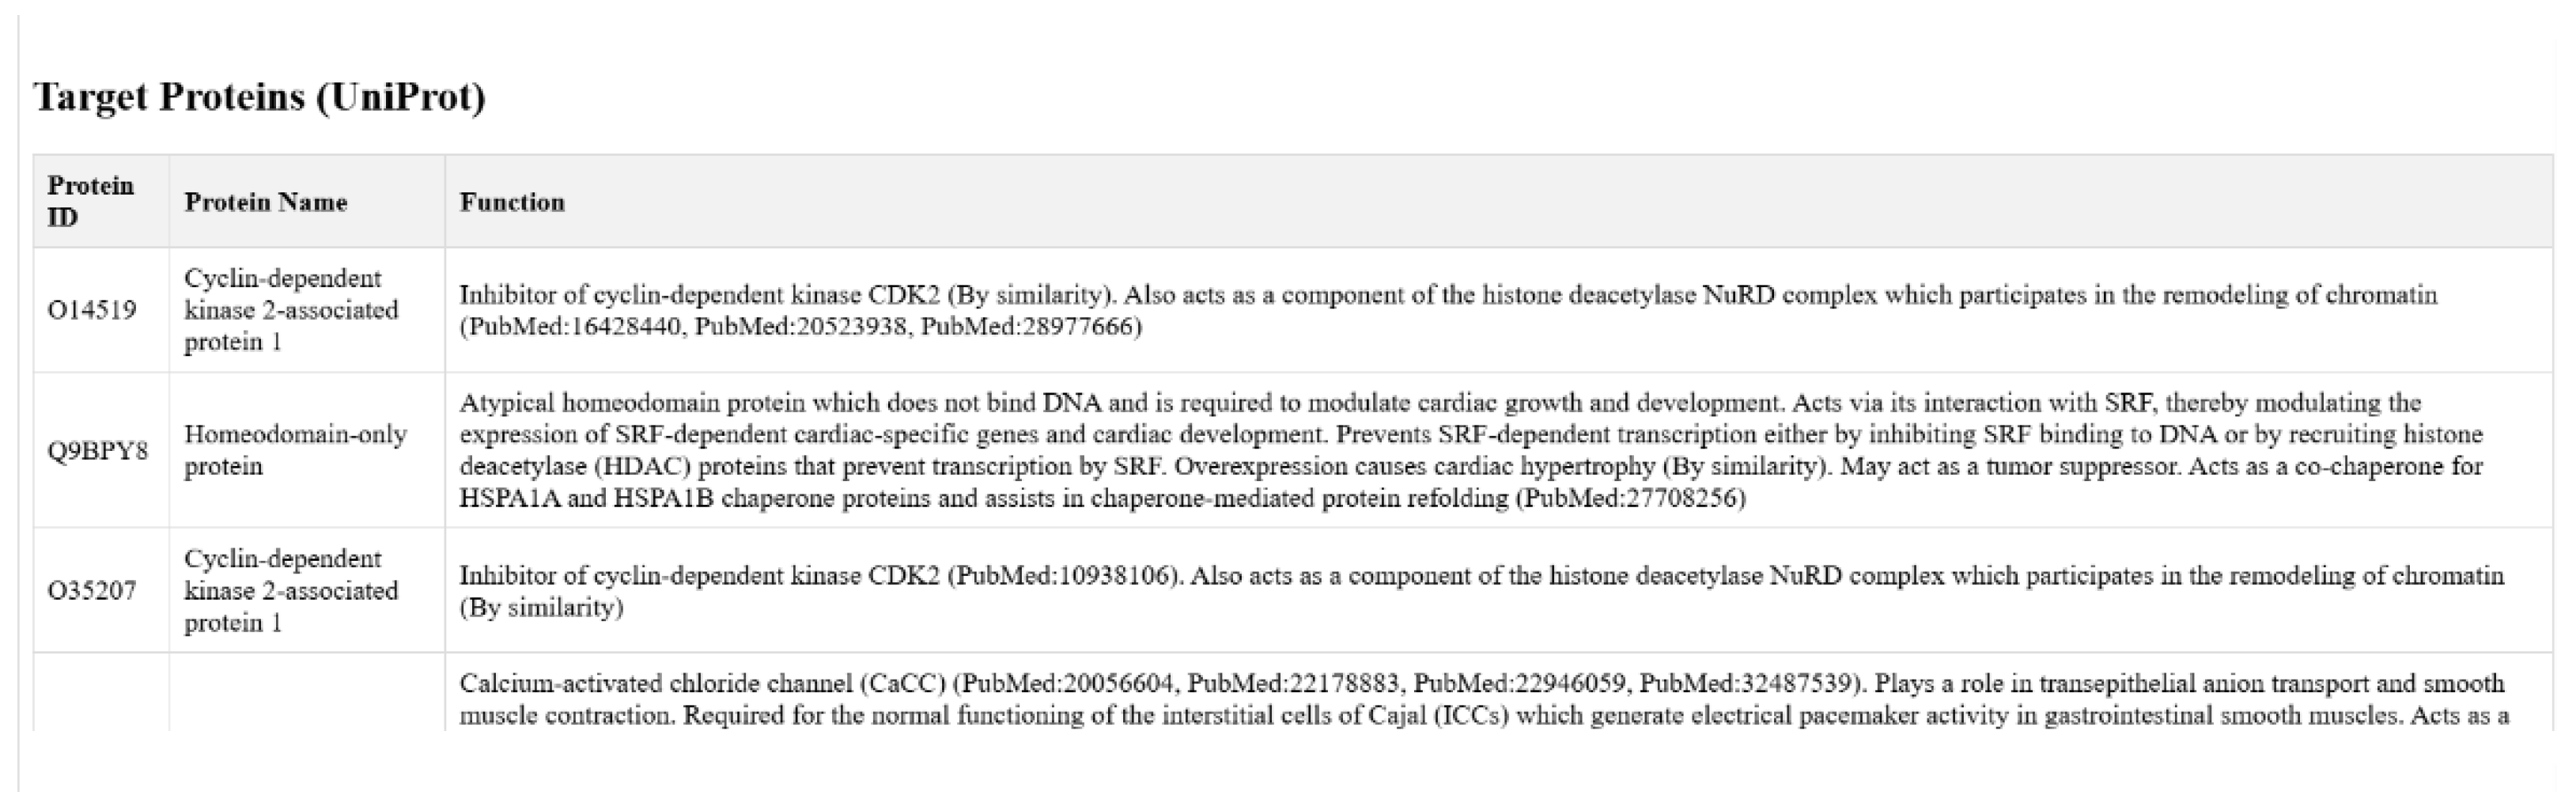Viewport: 2576px width, 807px height.
Task: Click protein name in the O14519 row
Action: point(290,310)
